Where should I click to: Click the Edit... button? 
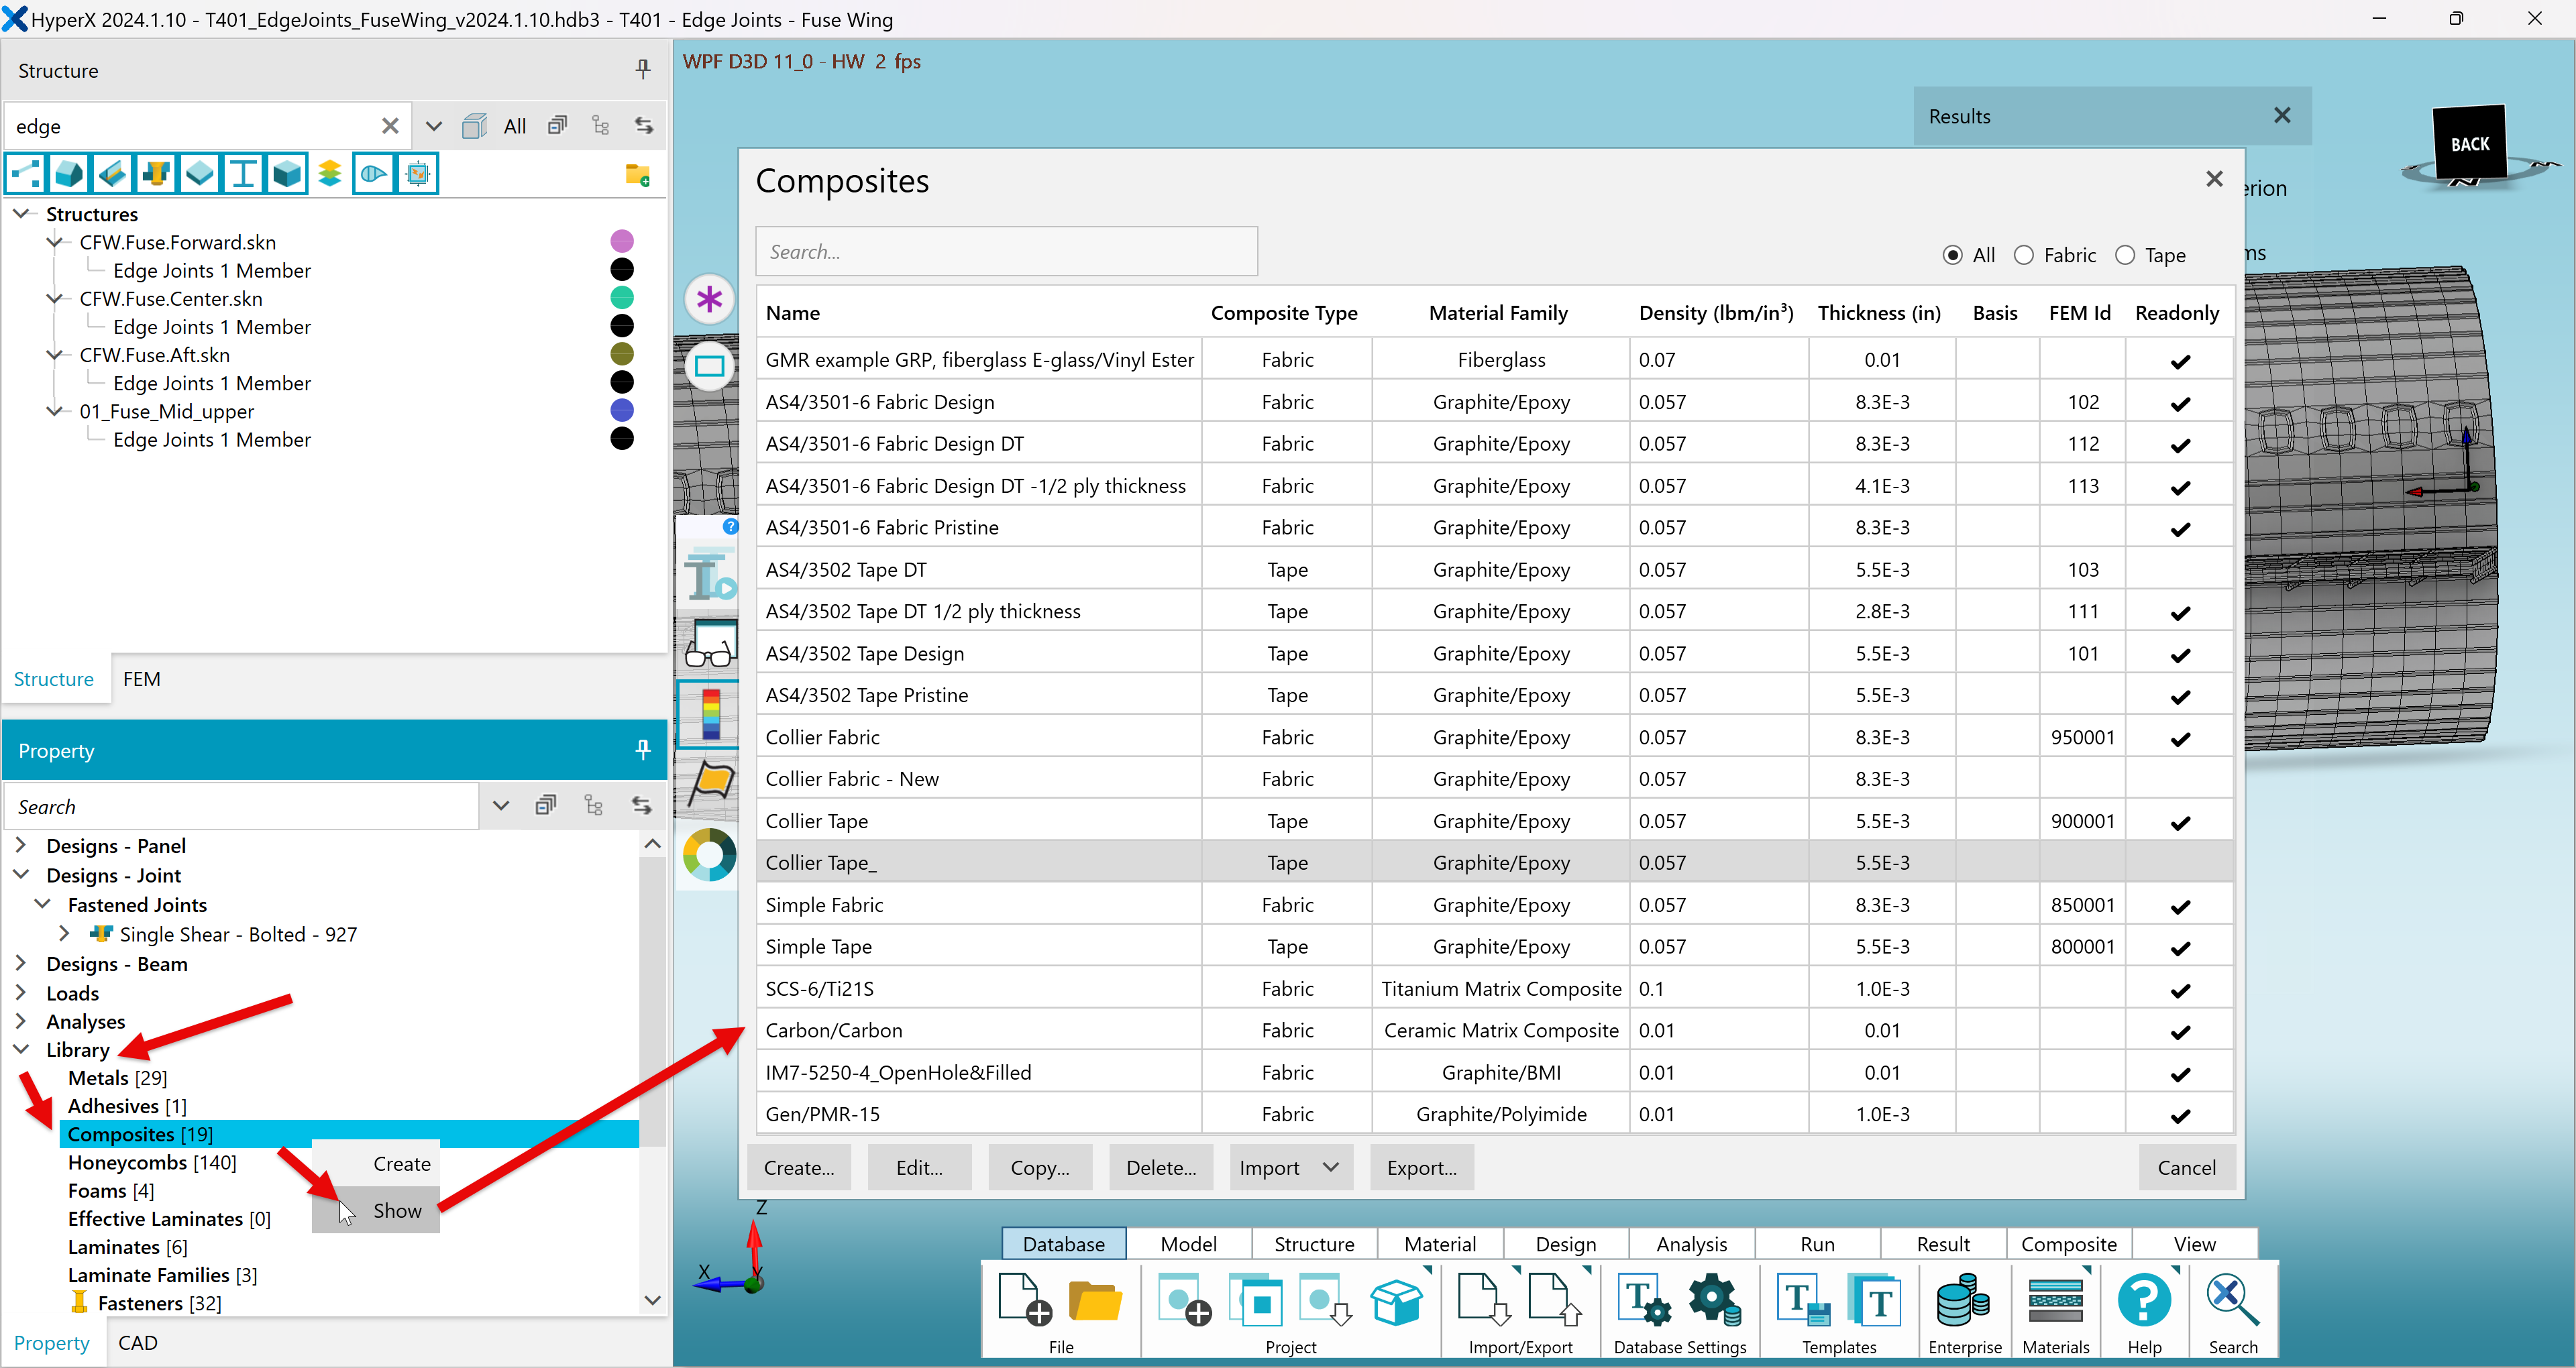coord(919,1168)
